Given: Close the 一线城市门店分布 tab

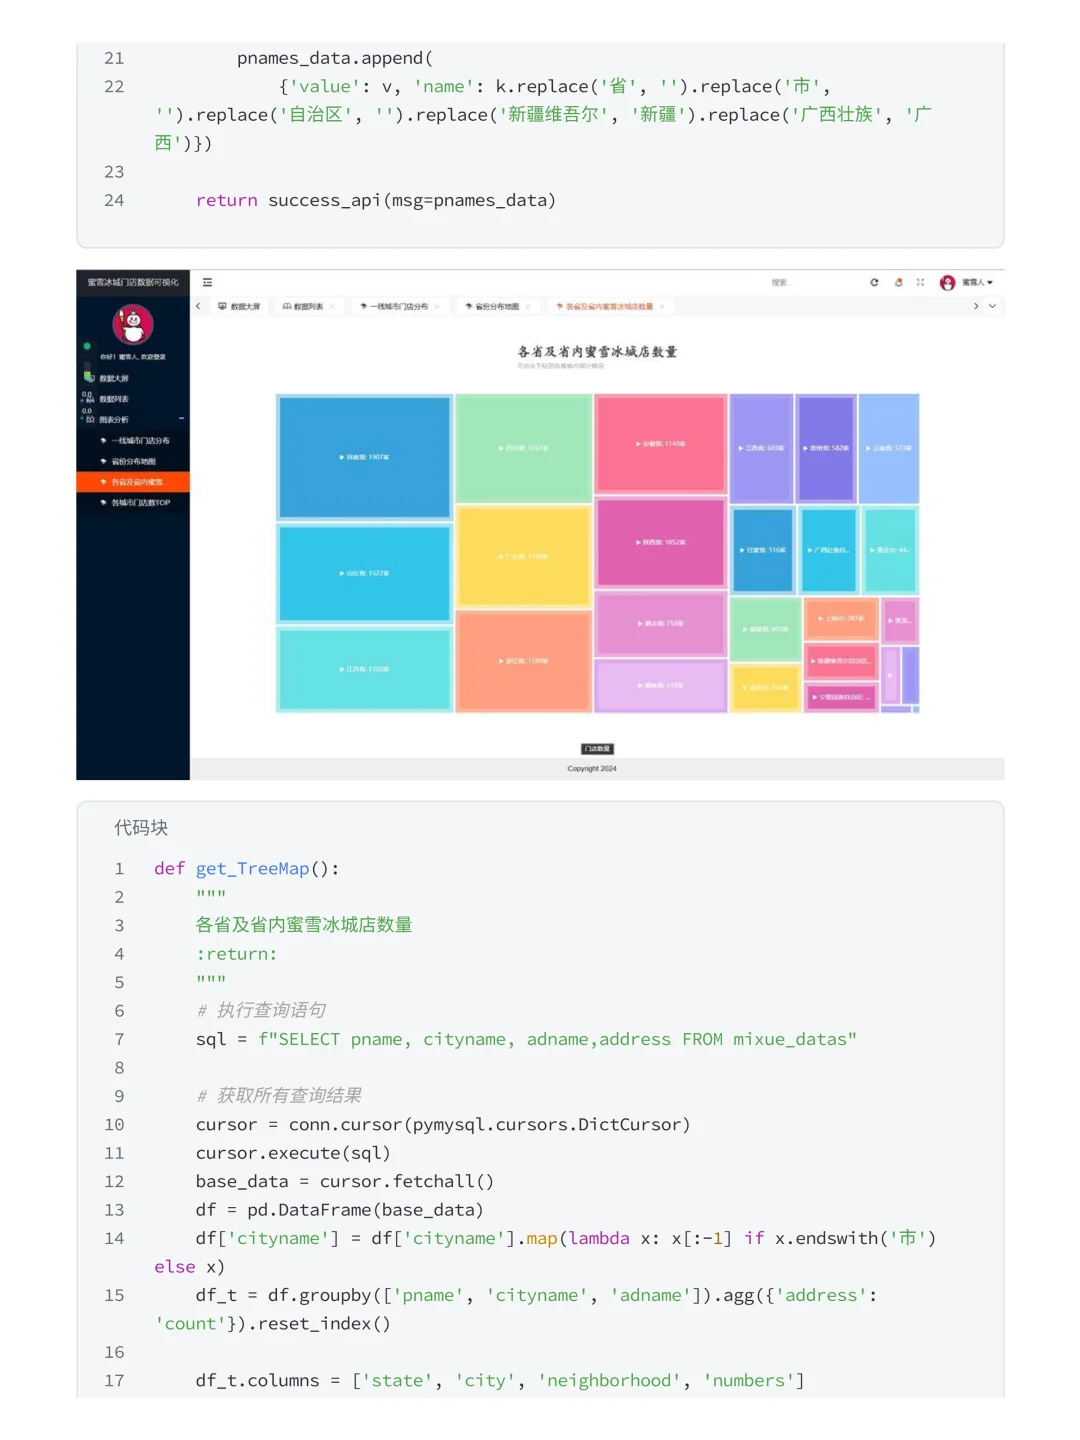Looking at the screenshot, I should tap(438, 306).
